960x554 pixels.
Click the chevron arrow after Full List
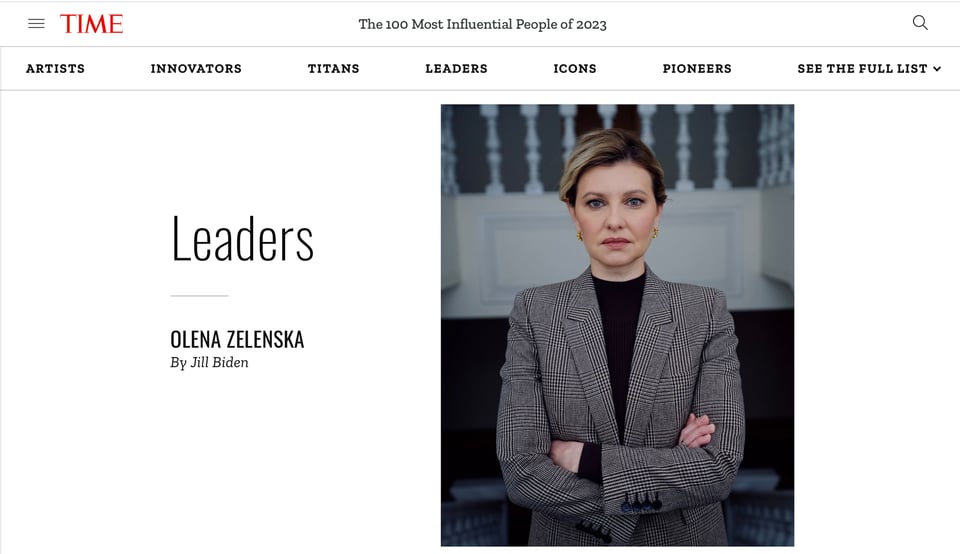937,69
